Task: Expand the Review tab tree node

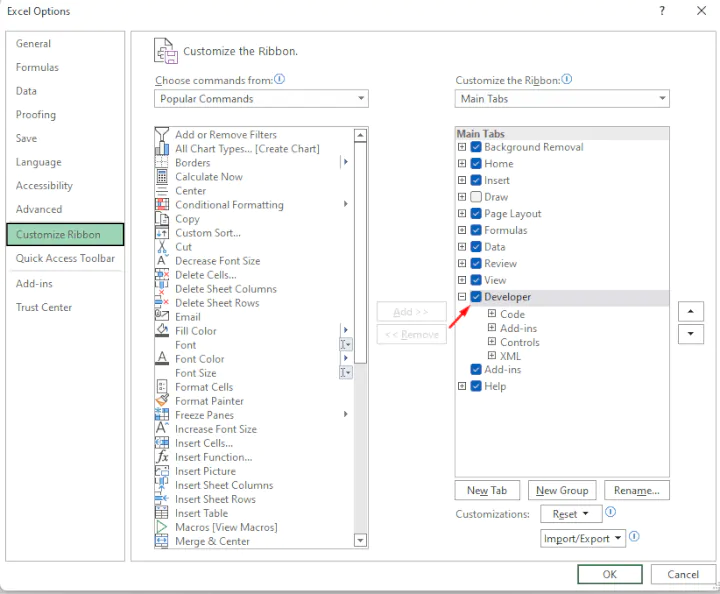Action: coord(462,263)
